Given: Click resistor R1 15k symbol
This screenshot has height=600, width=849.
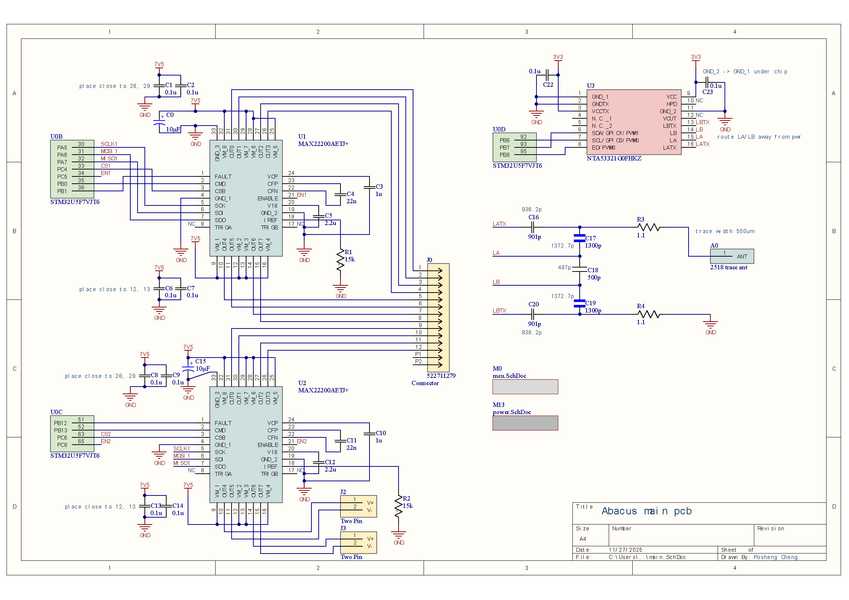Looking at the screenshot, I should (x=340, y=259).
